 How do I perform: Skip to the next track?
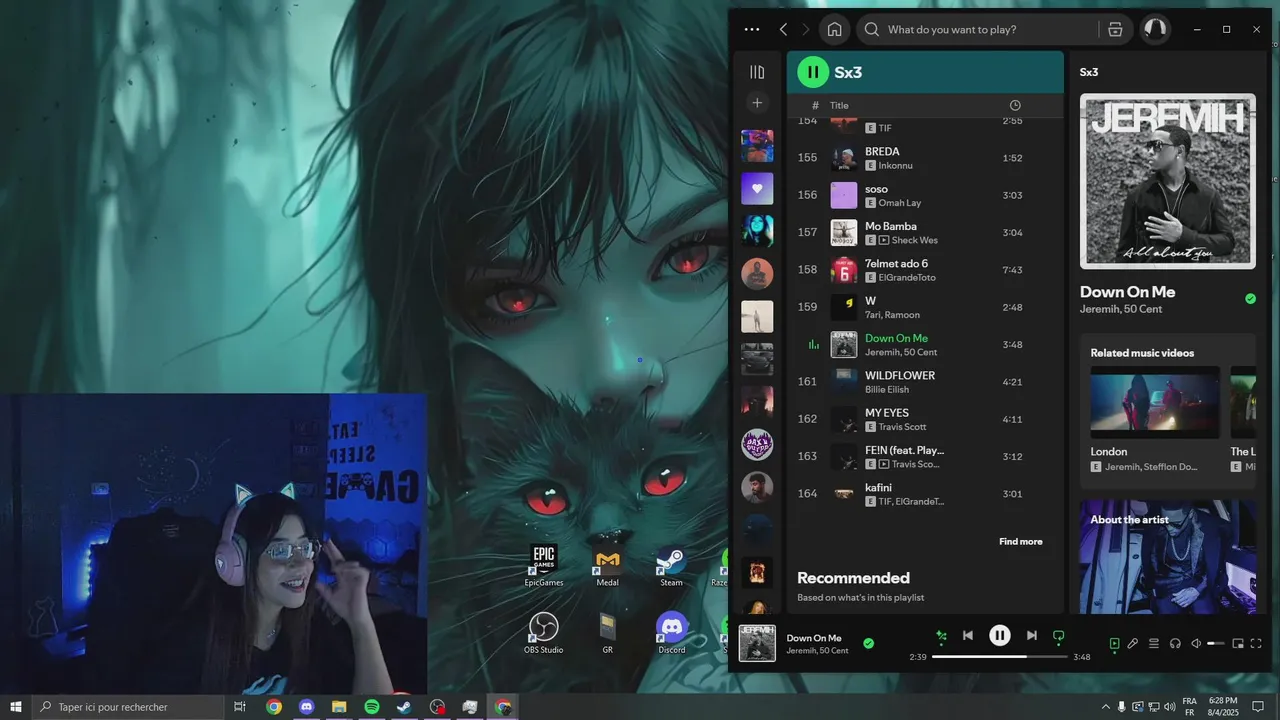pyautogui.click(x=1032, y=635)
